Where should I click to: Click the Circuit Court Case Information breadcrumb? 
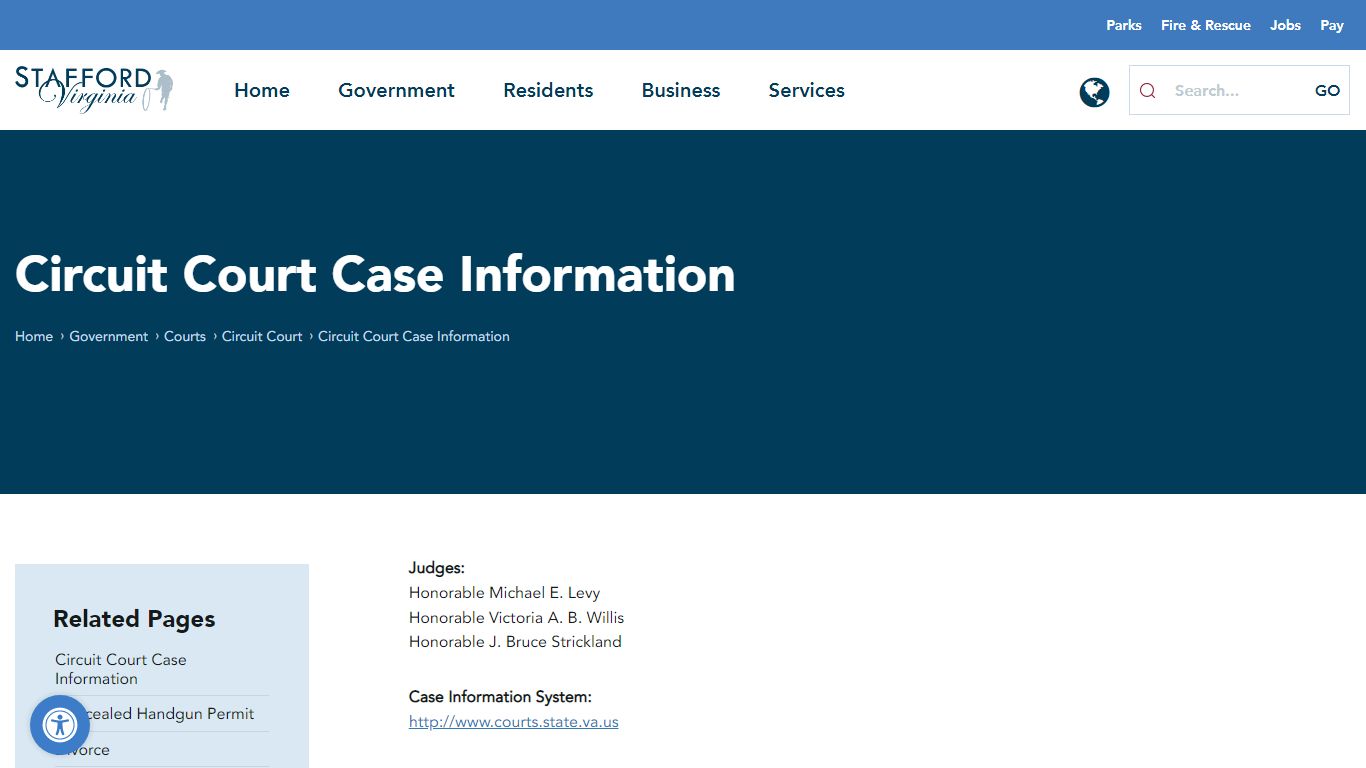click(x=414, y=336)
